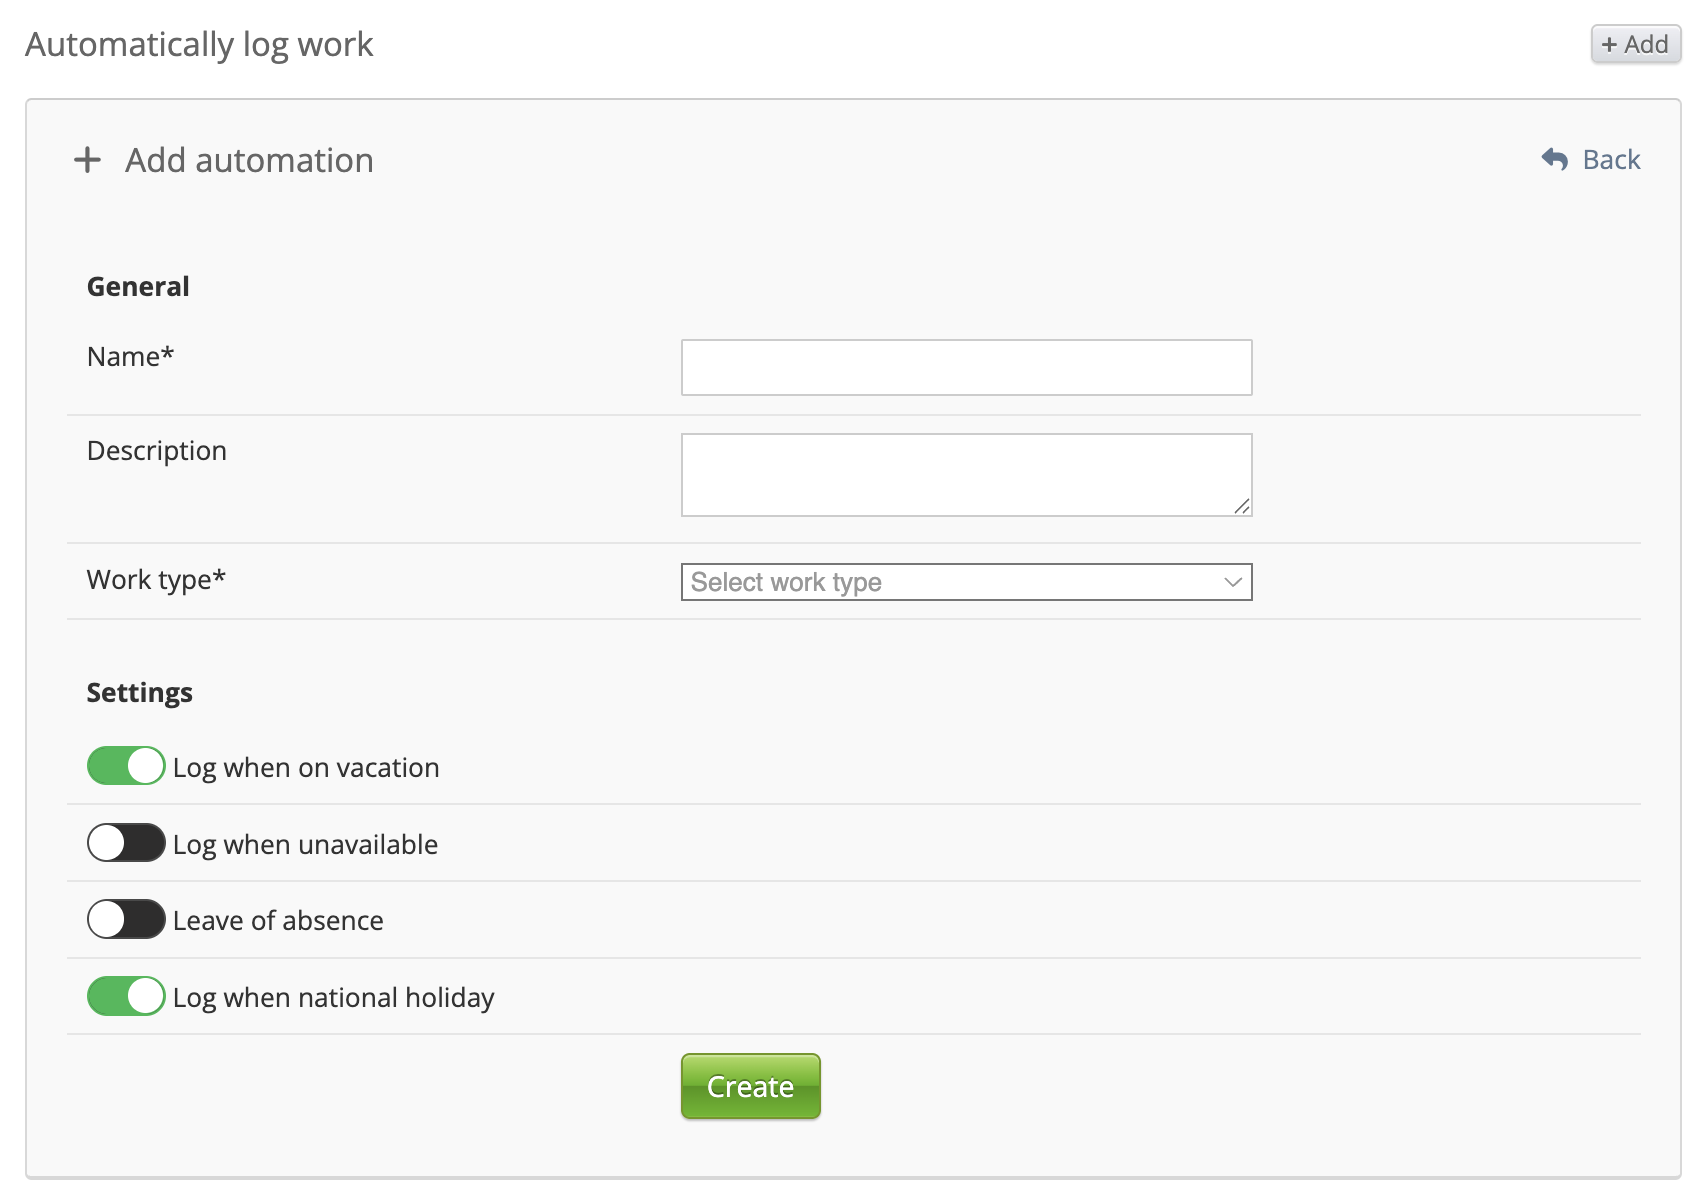Screen dimensions: 1706x1202
Task: Disable the Log when on vacation toggle
Action: pos(126,766)
